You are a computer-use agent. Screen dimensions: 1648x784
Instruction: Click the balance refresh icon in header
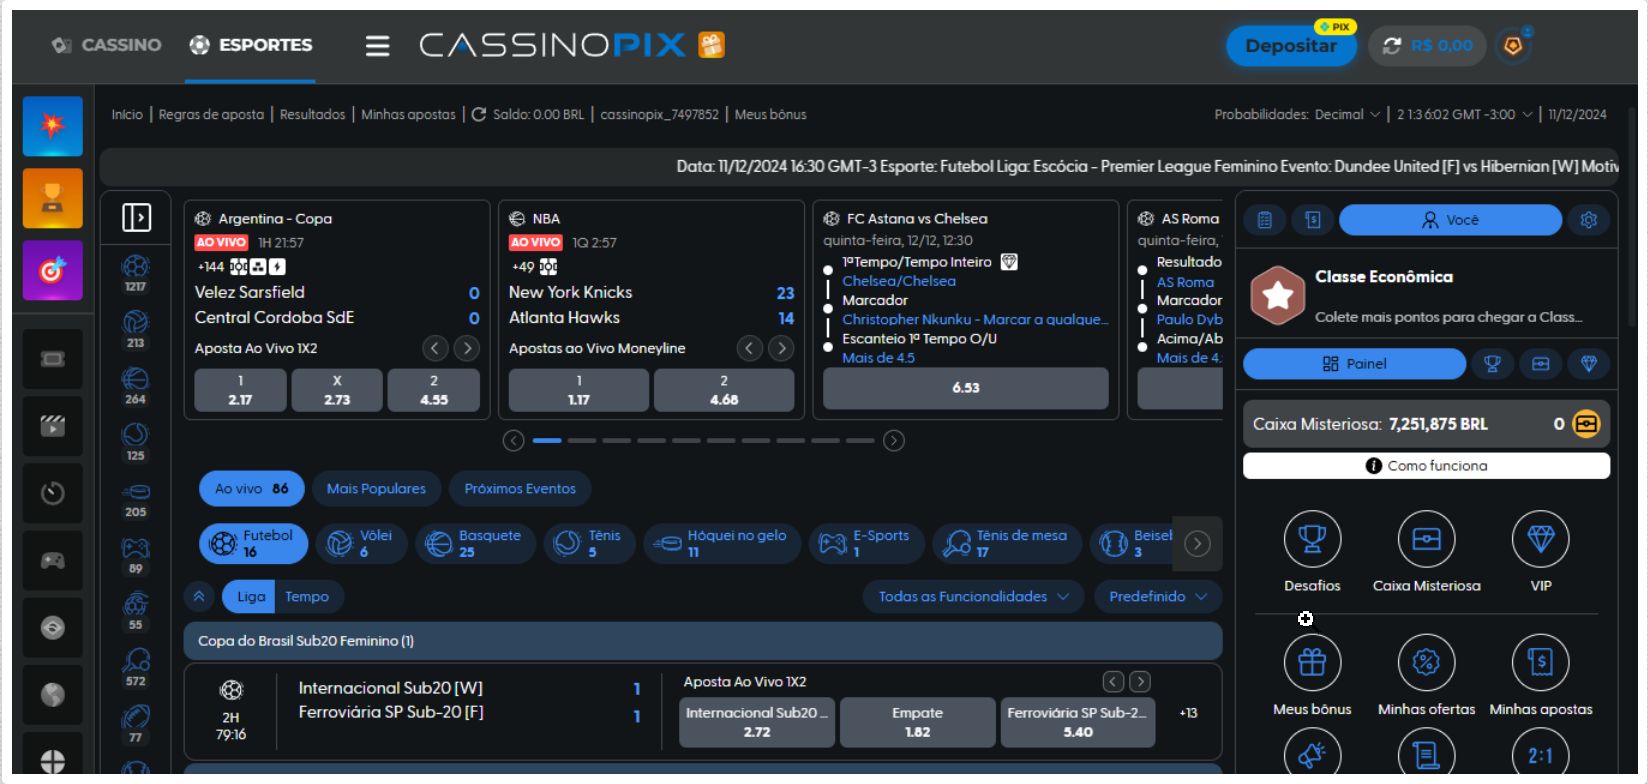tap(1391, 46)
